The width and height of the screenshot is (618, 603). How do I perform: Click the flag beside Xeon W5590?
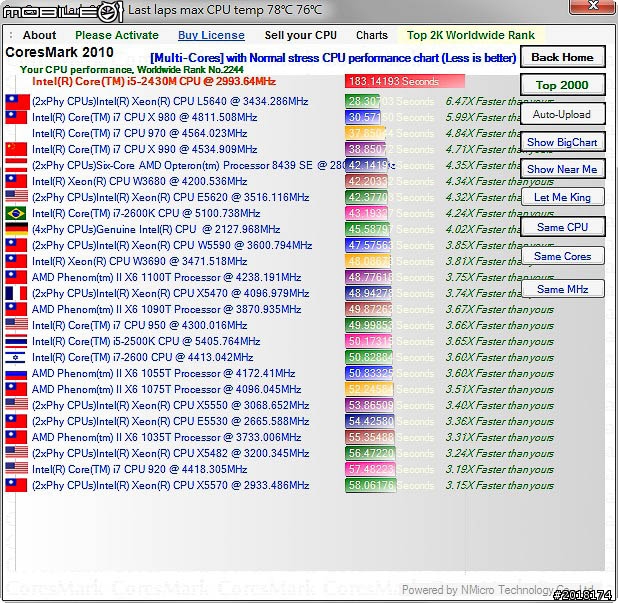point(16,245)
